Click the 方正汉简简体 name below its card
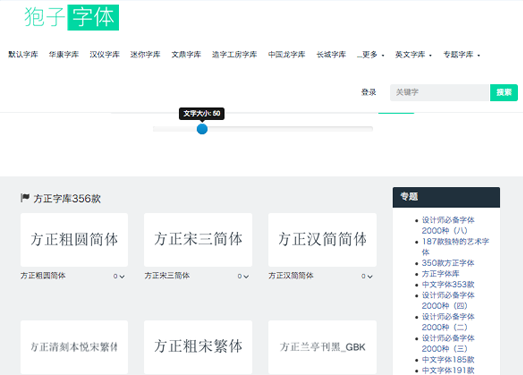The image size is (523, 375). 291,276
